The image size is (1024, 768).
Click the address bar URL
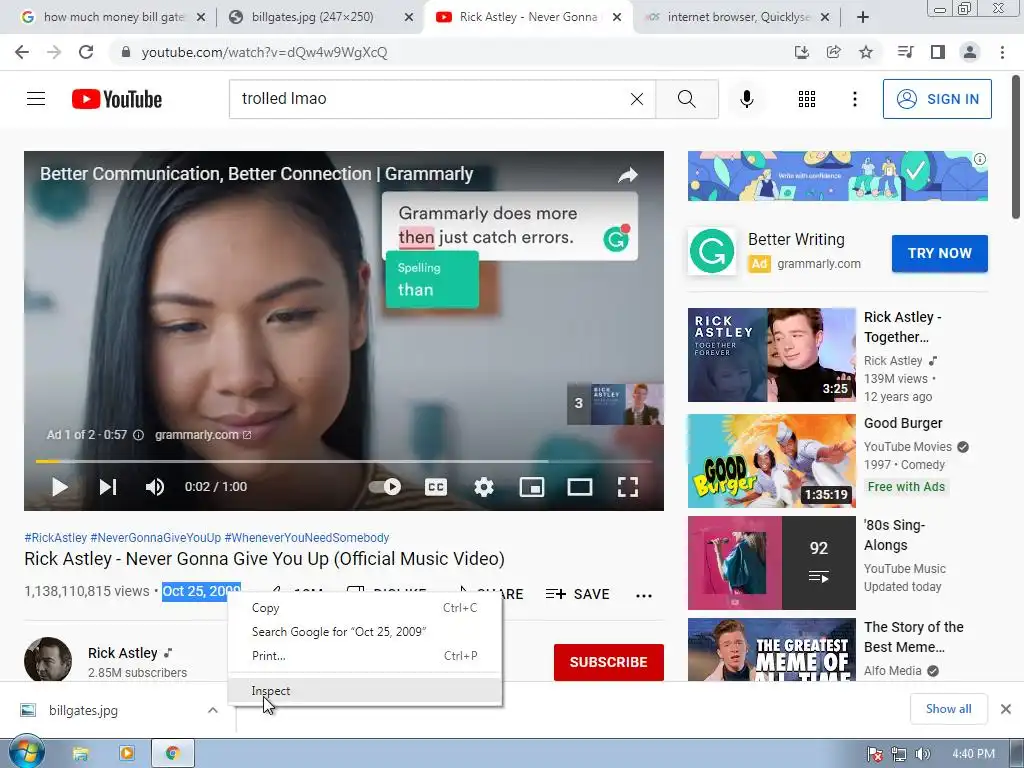coord(264,52)
